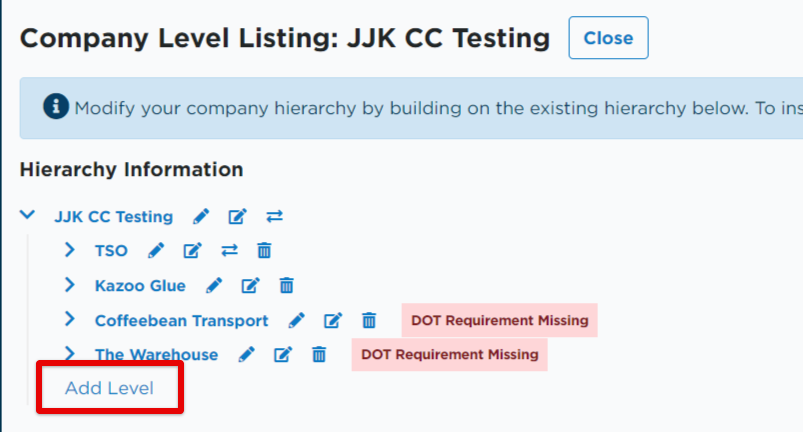Viewport: 803px width, 432px height.
Task: Click pencil icon next to Kazoo Glue
Action: pyautogui.click(x=214, y=286)
